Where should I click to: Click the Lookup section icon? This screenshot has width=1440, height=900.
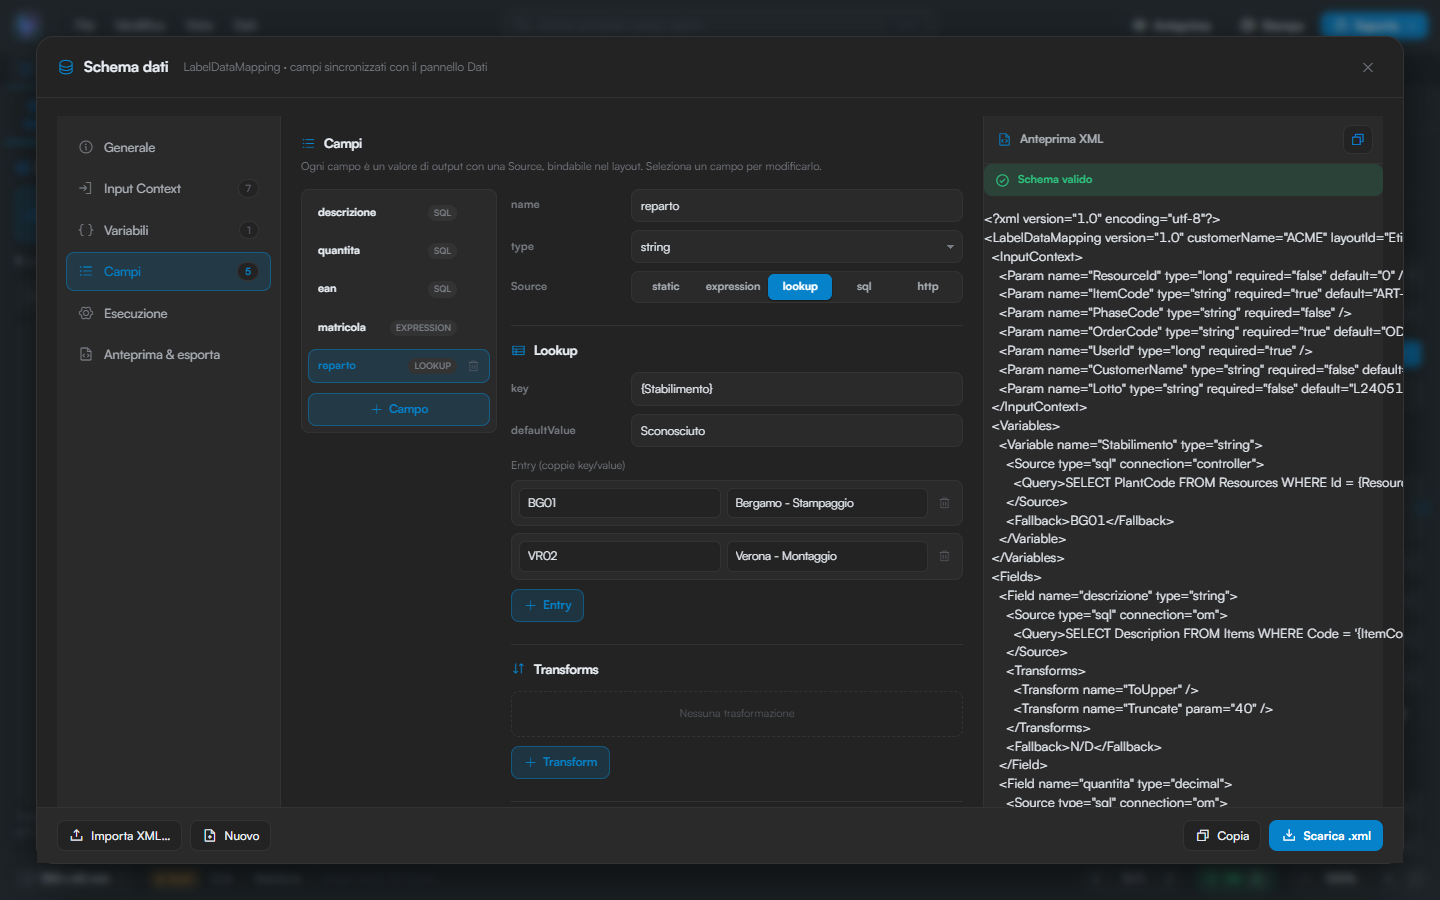click(518, 351)
